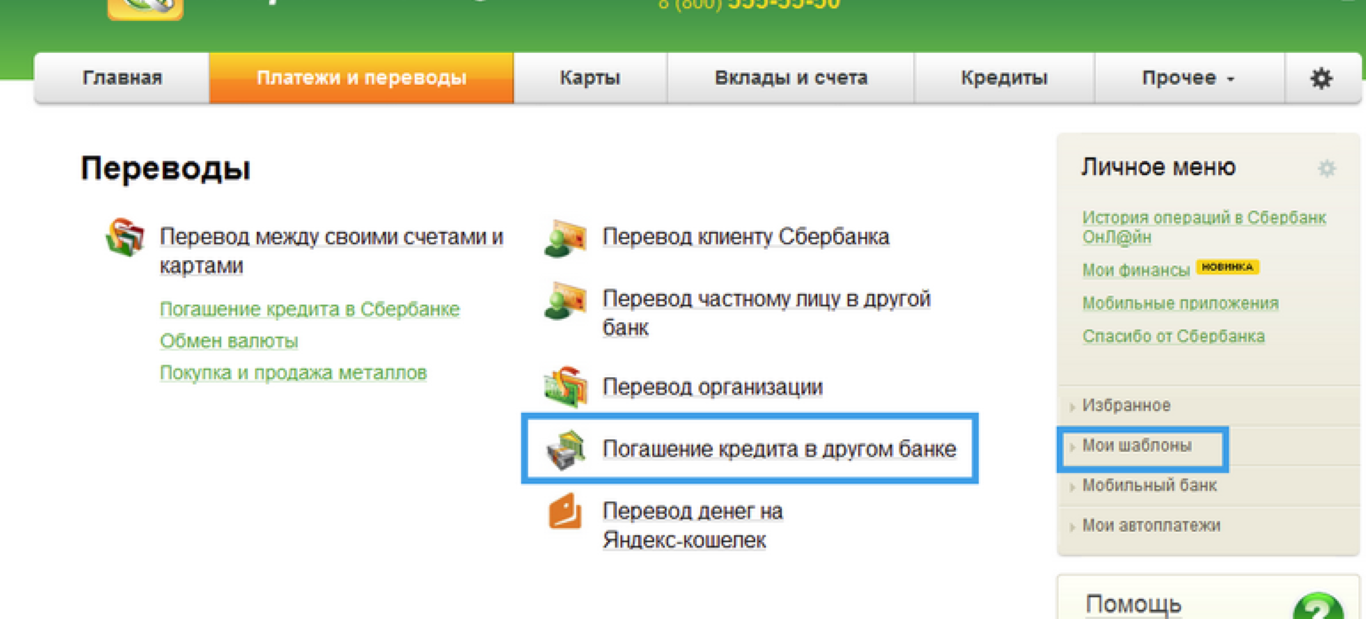Open the Вклады и счета tab
The image size is (1366, 619).
(791, 78)
